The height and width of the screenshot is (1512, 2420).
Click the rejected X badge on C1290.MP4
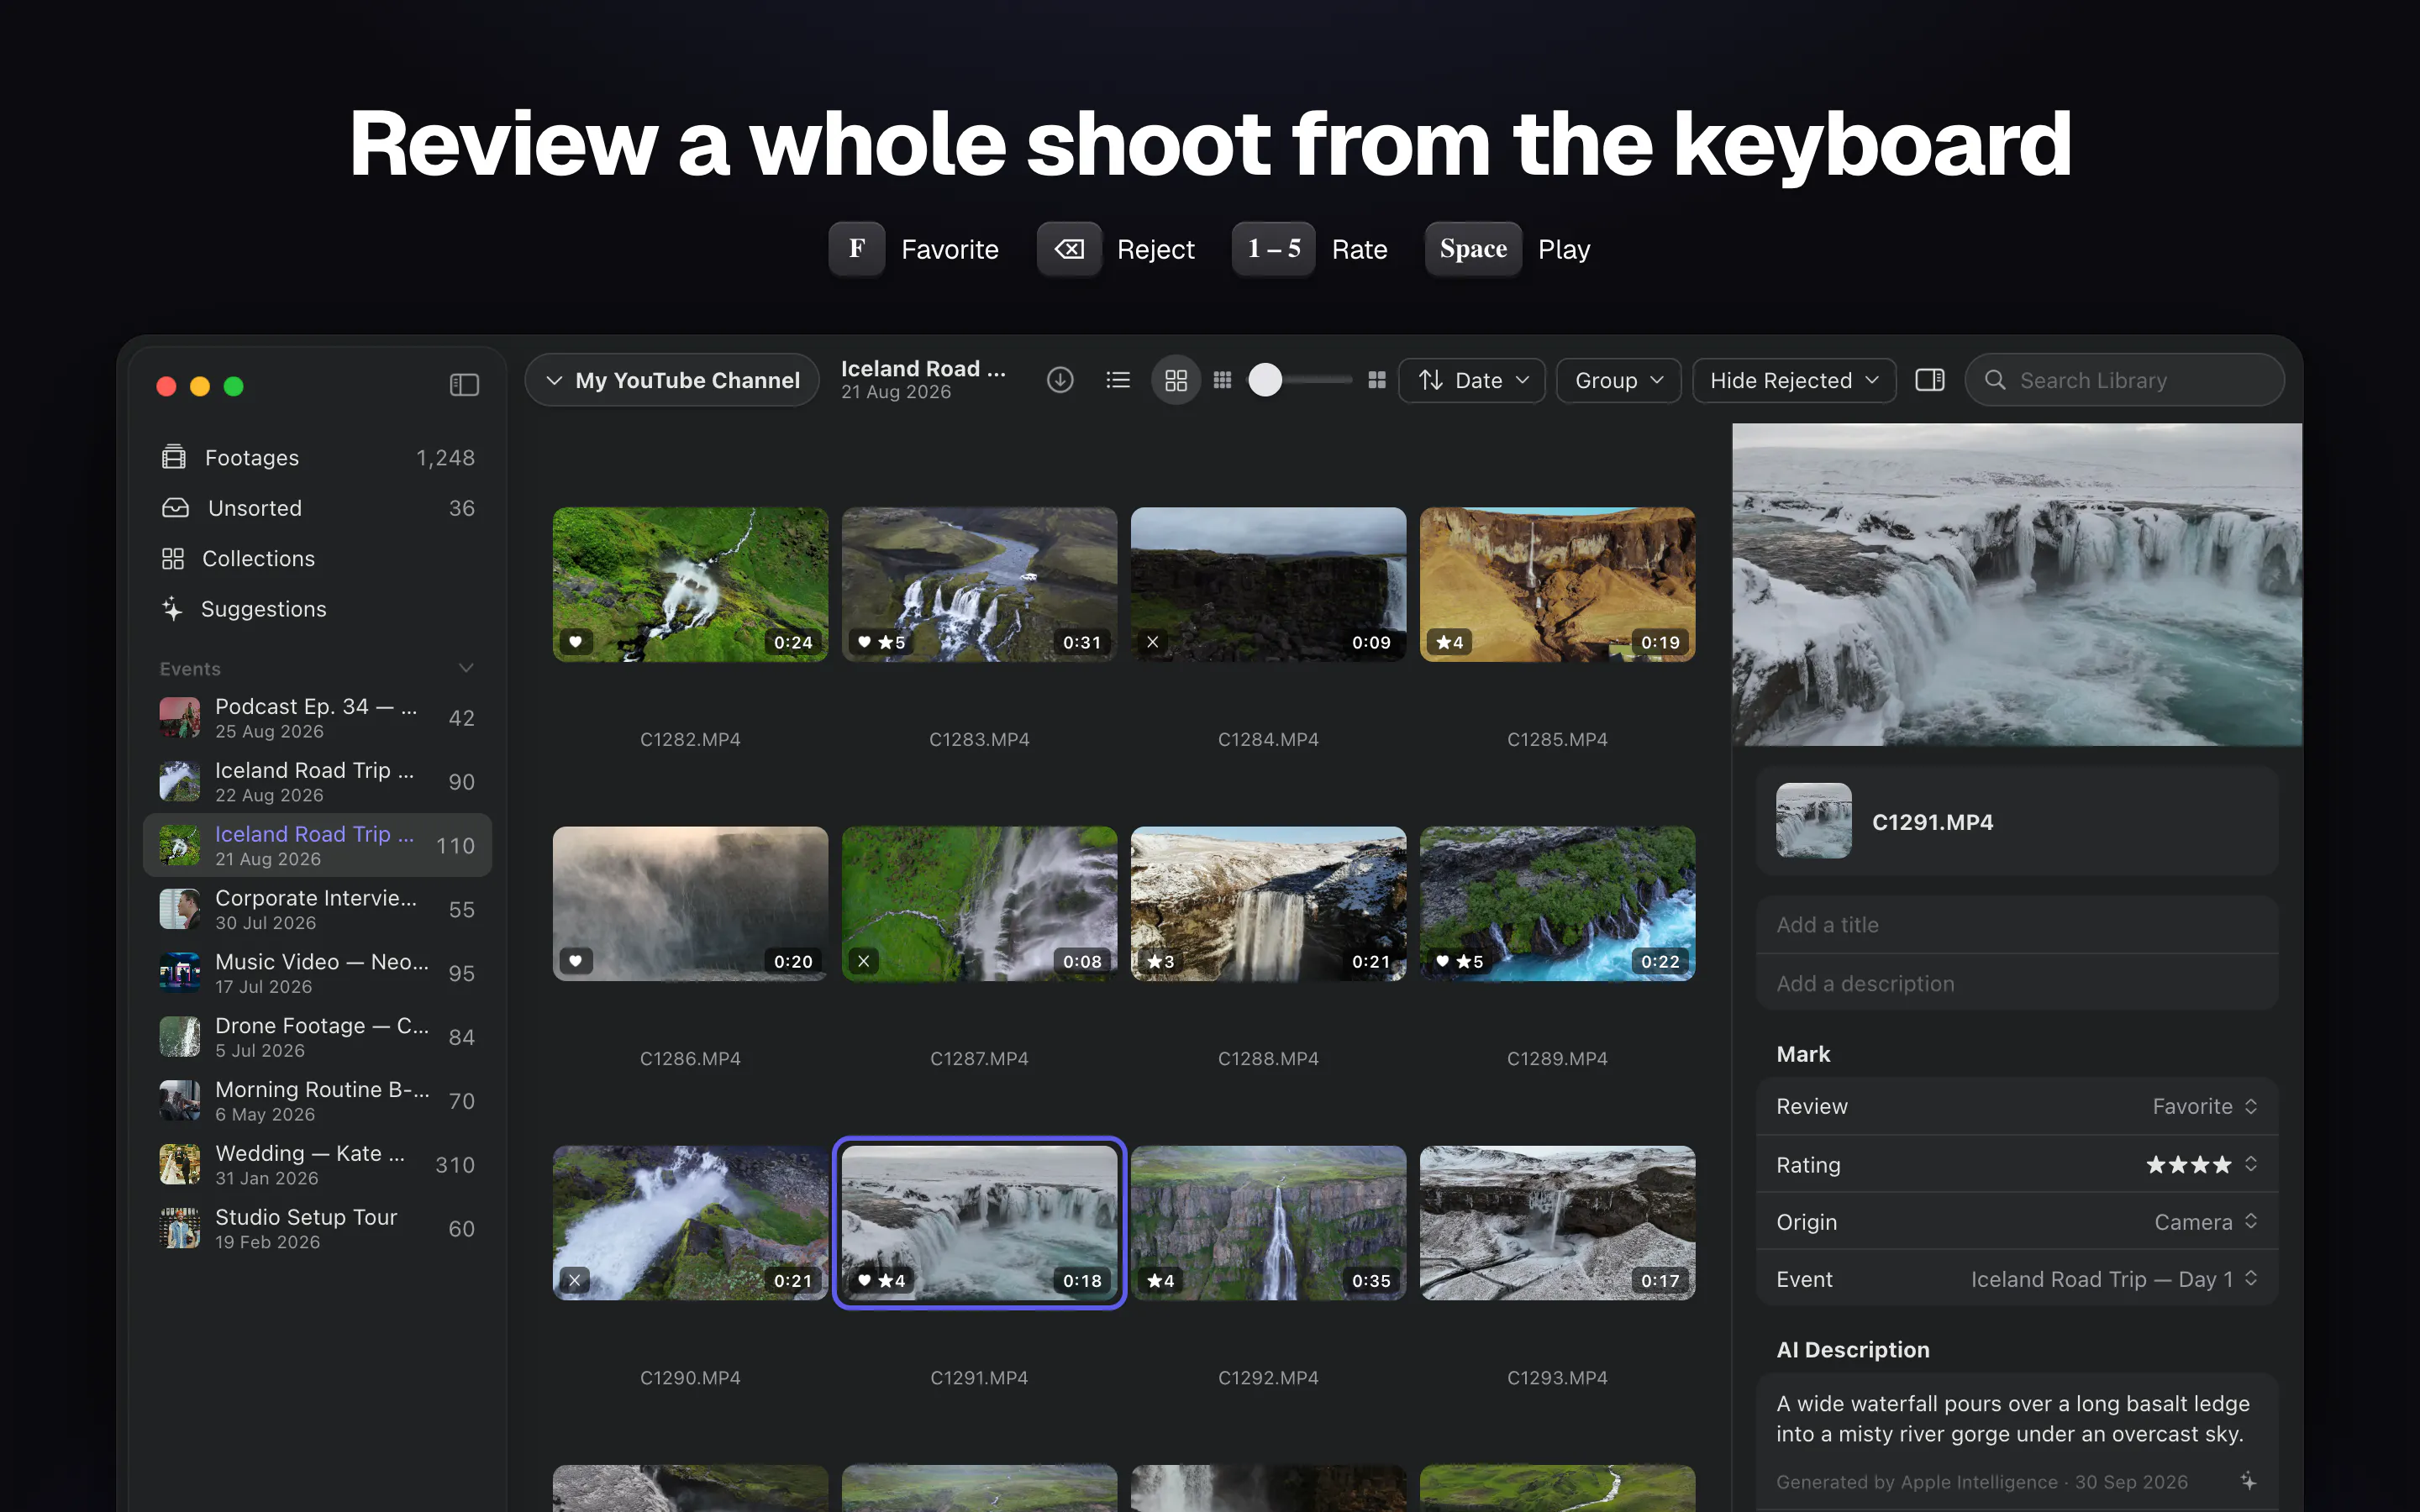[575, 1280]
